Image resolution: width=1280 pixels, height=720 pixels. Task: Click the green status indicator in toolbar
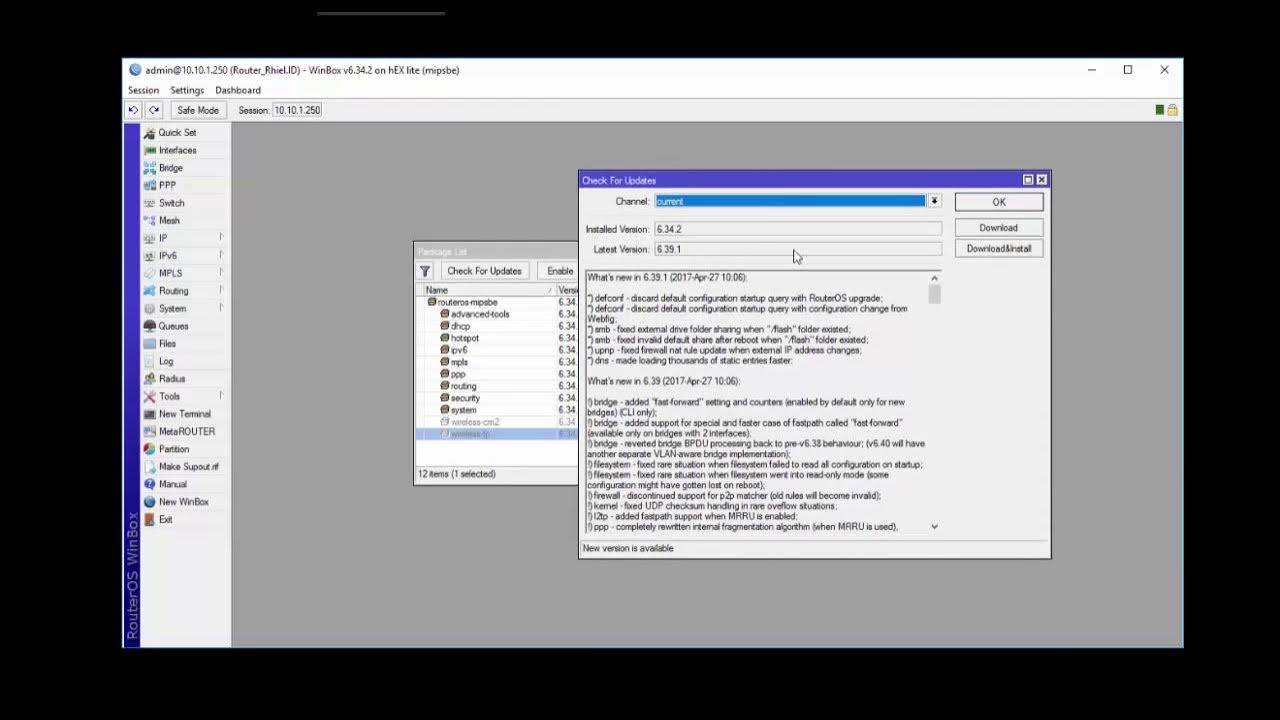[x=1160, y=110]
